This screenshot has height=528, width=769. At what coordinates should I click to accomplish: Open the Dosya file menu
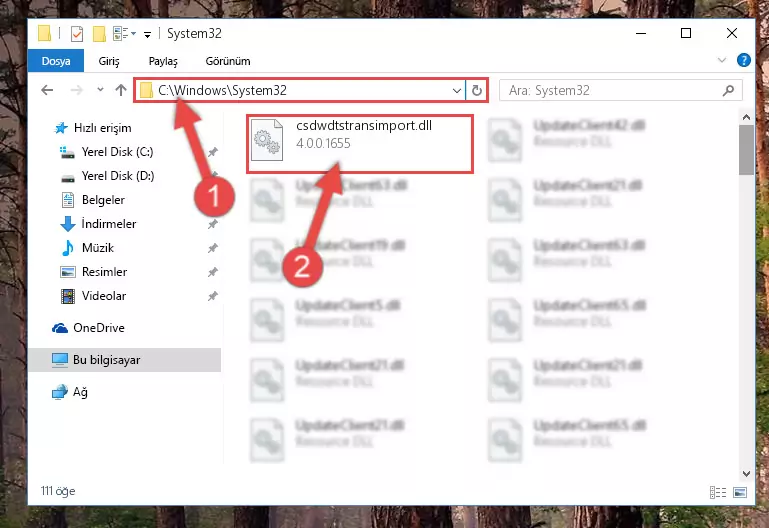[56, 61]
